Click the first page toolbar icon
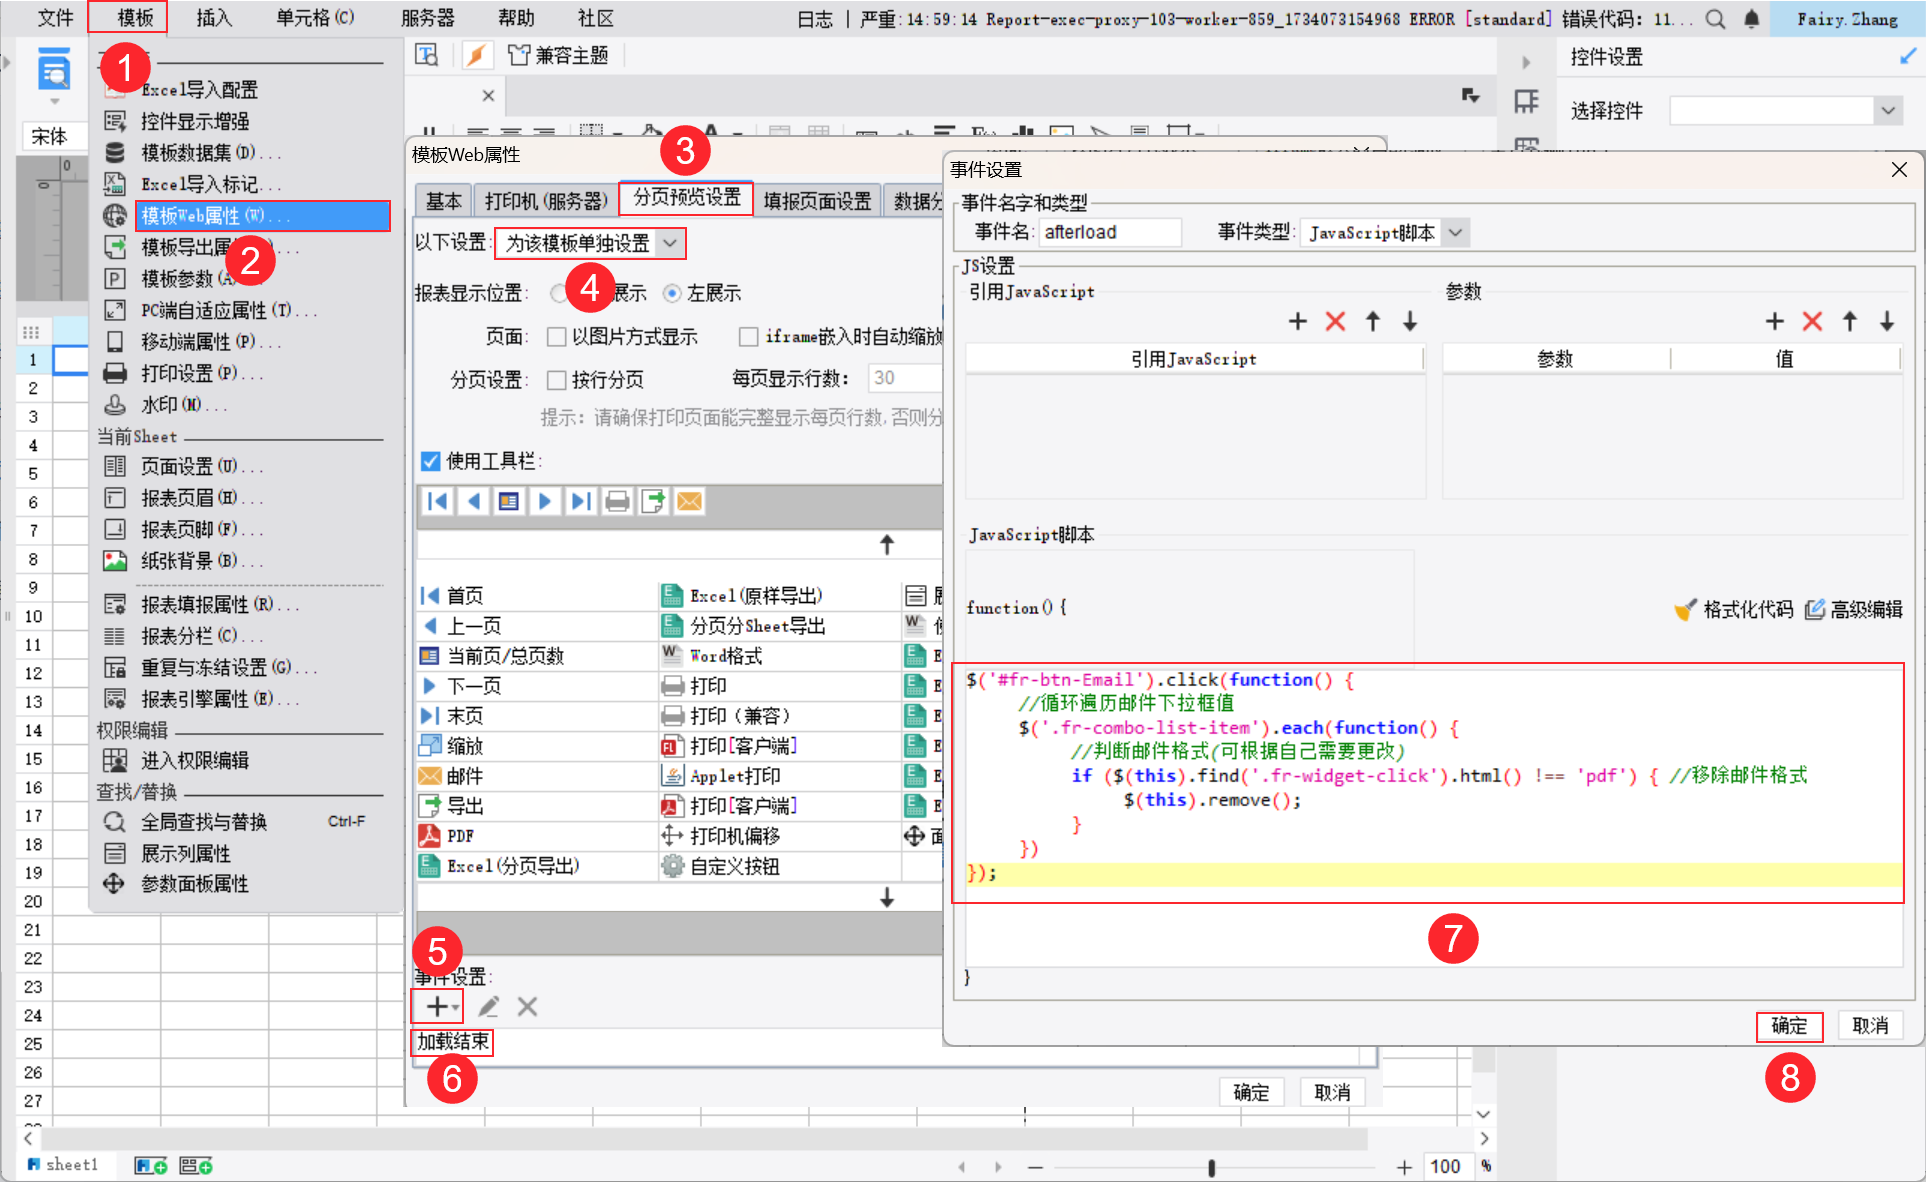 437,501
